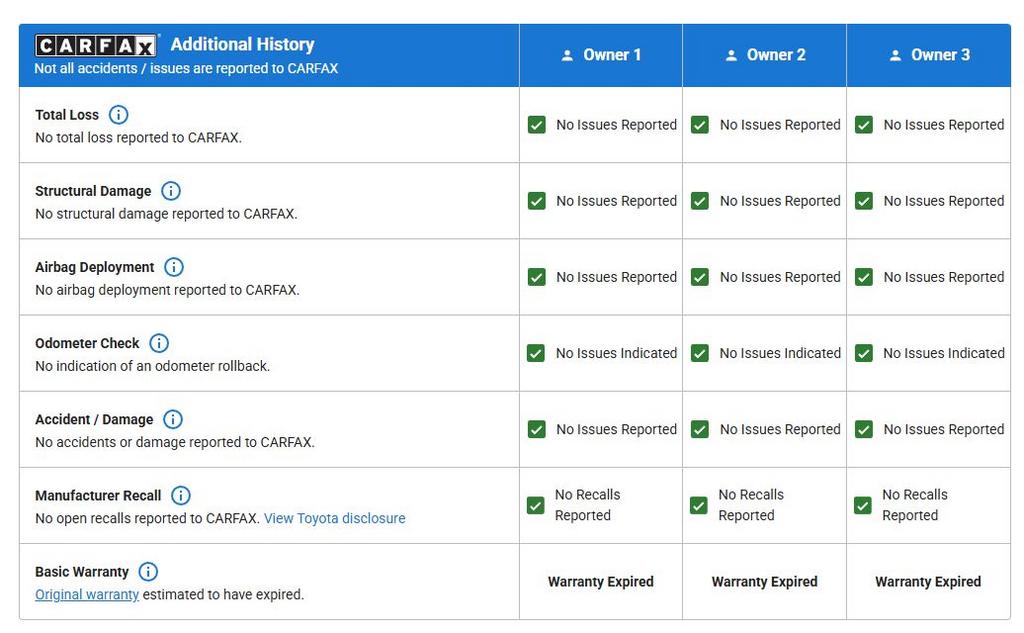The height and width of the screenshot is (633, 1024).
Task: Click the Additional History heading text
Action: [242, 45]
